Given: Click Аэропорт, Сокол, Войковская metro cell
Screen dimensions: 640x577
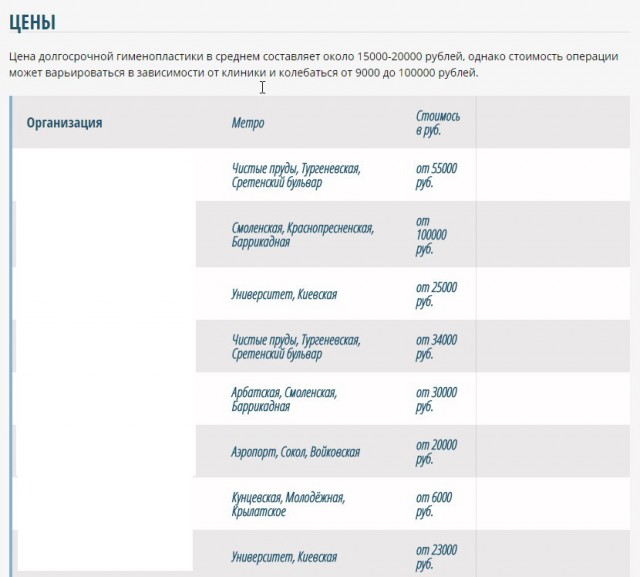Looking at the screenshot, I should click(296, 452).
